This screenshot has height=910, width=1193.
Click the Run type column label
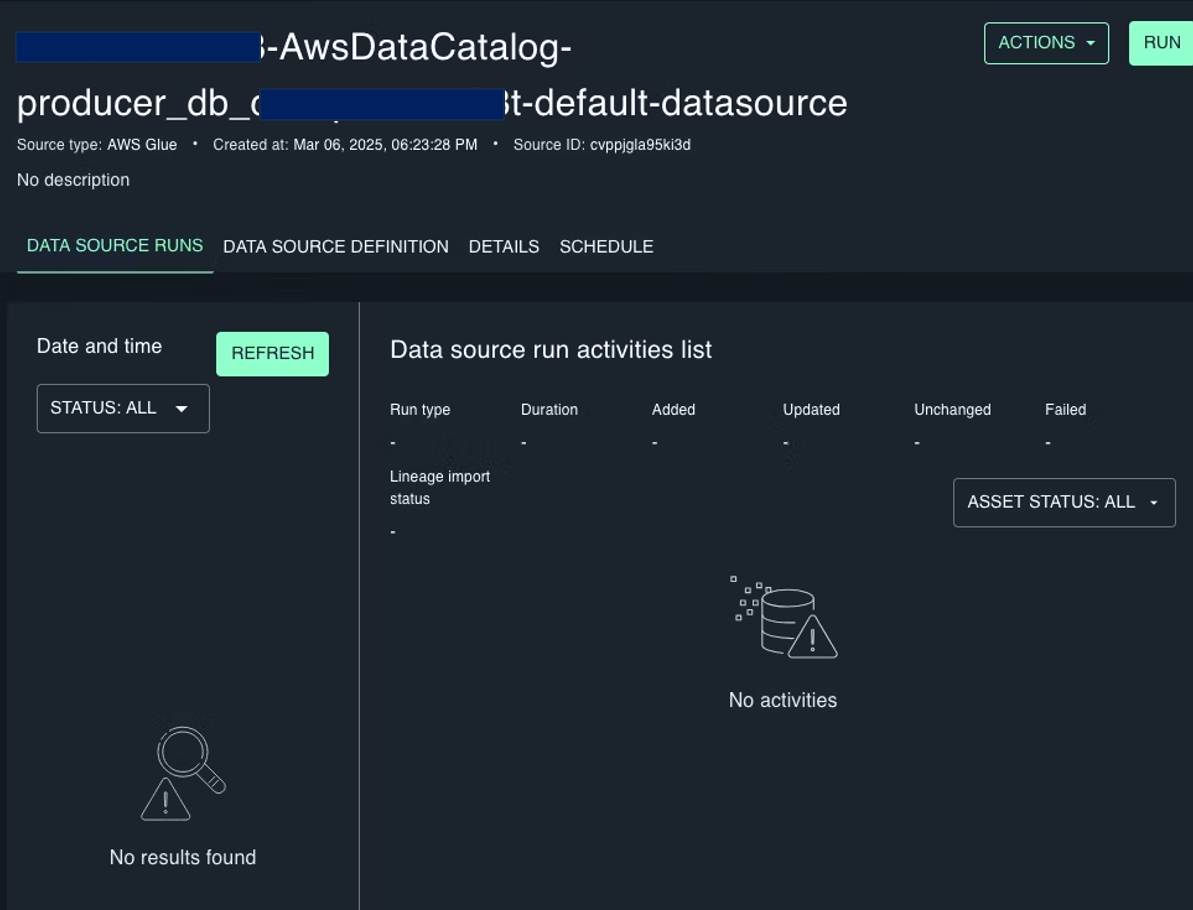(420, 409)
